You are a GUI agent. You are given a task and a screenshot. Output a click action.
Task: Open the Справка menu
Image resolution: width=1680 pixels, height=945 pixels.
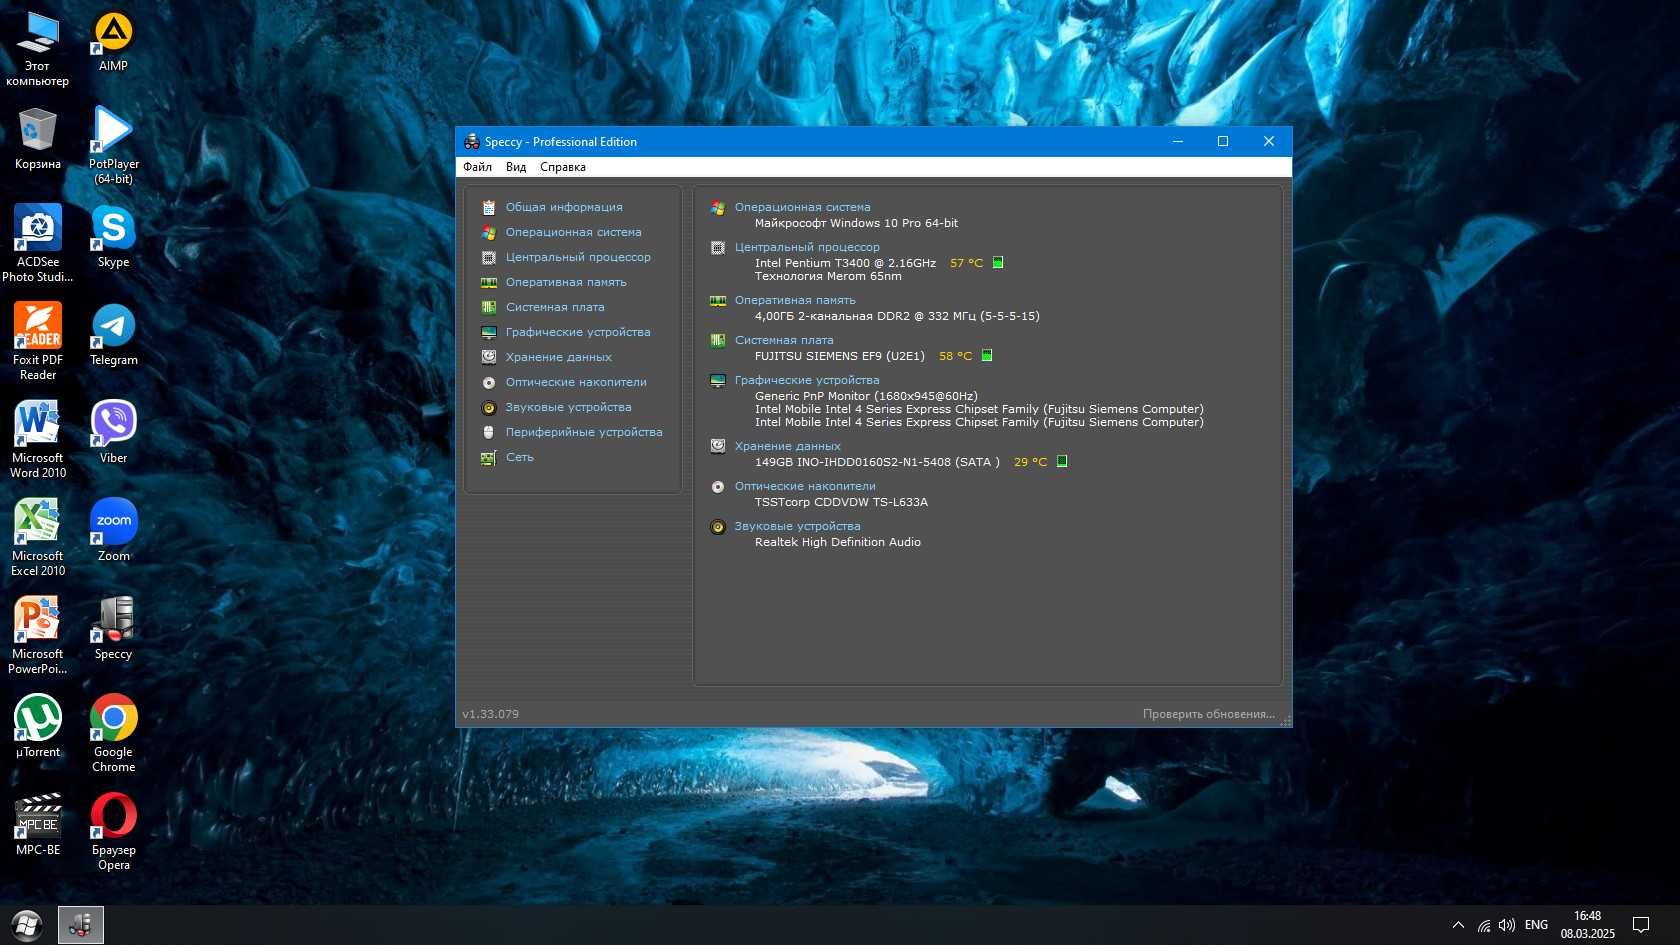pyautogui.click(x=563, y=167)
